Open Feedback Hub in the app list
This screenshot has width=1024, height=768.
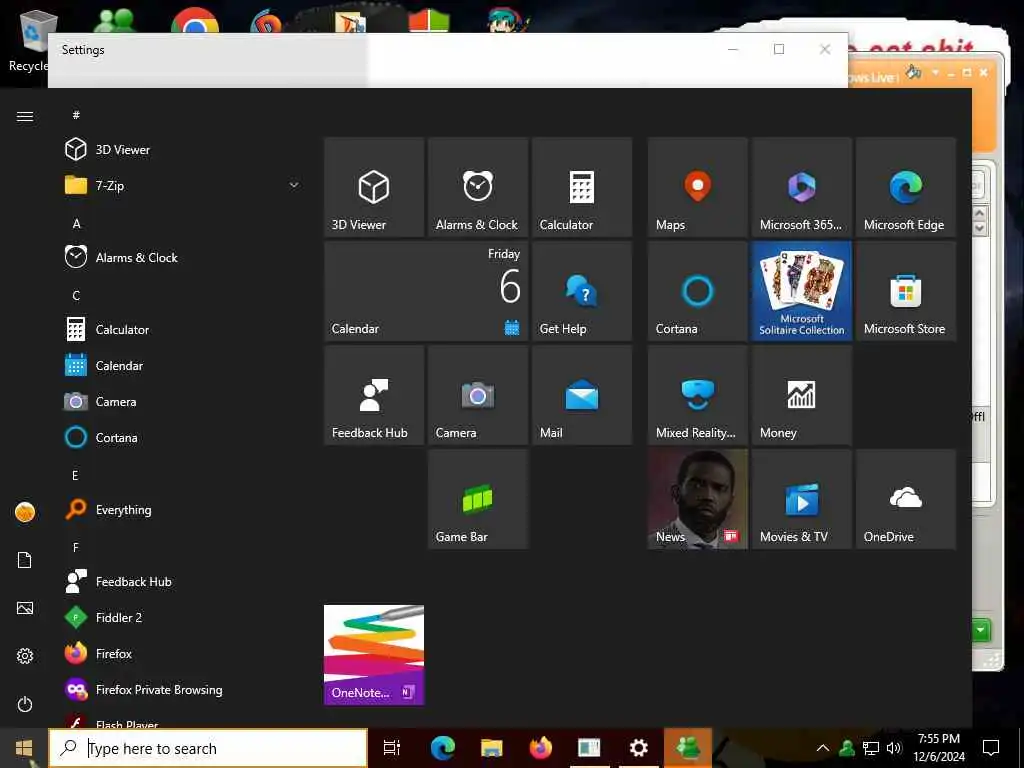click(183, 581)
